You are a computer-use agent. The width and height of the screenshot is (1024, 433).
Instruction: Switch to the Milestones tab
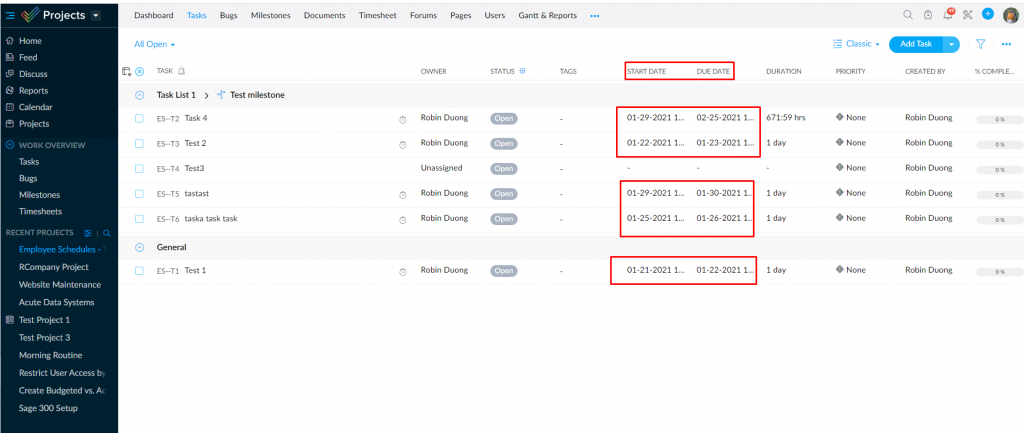click(270, 16)
